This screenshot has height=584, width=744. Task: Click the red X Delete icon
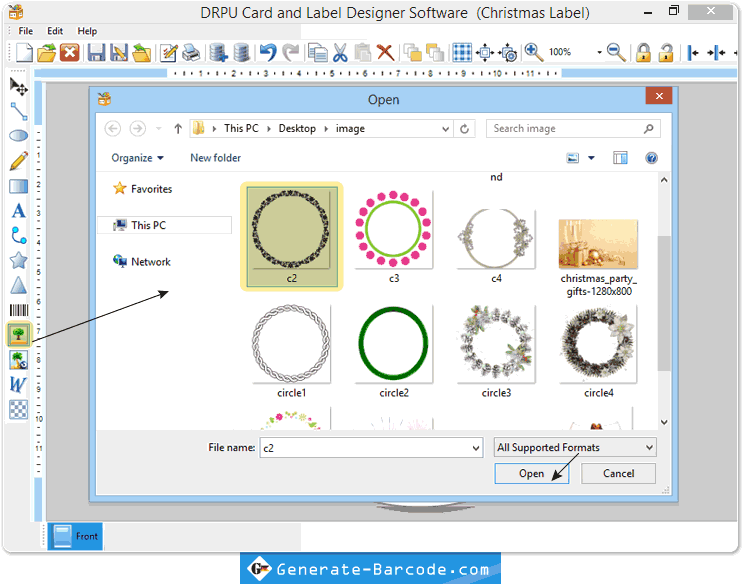click(386, 52)
